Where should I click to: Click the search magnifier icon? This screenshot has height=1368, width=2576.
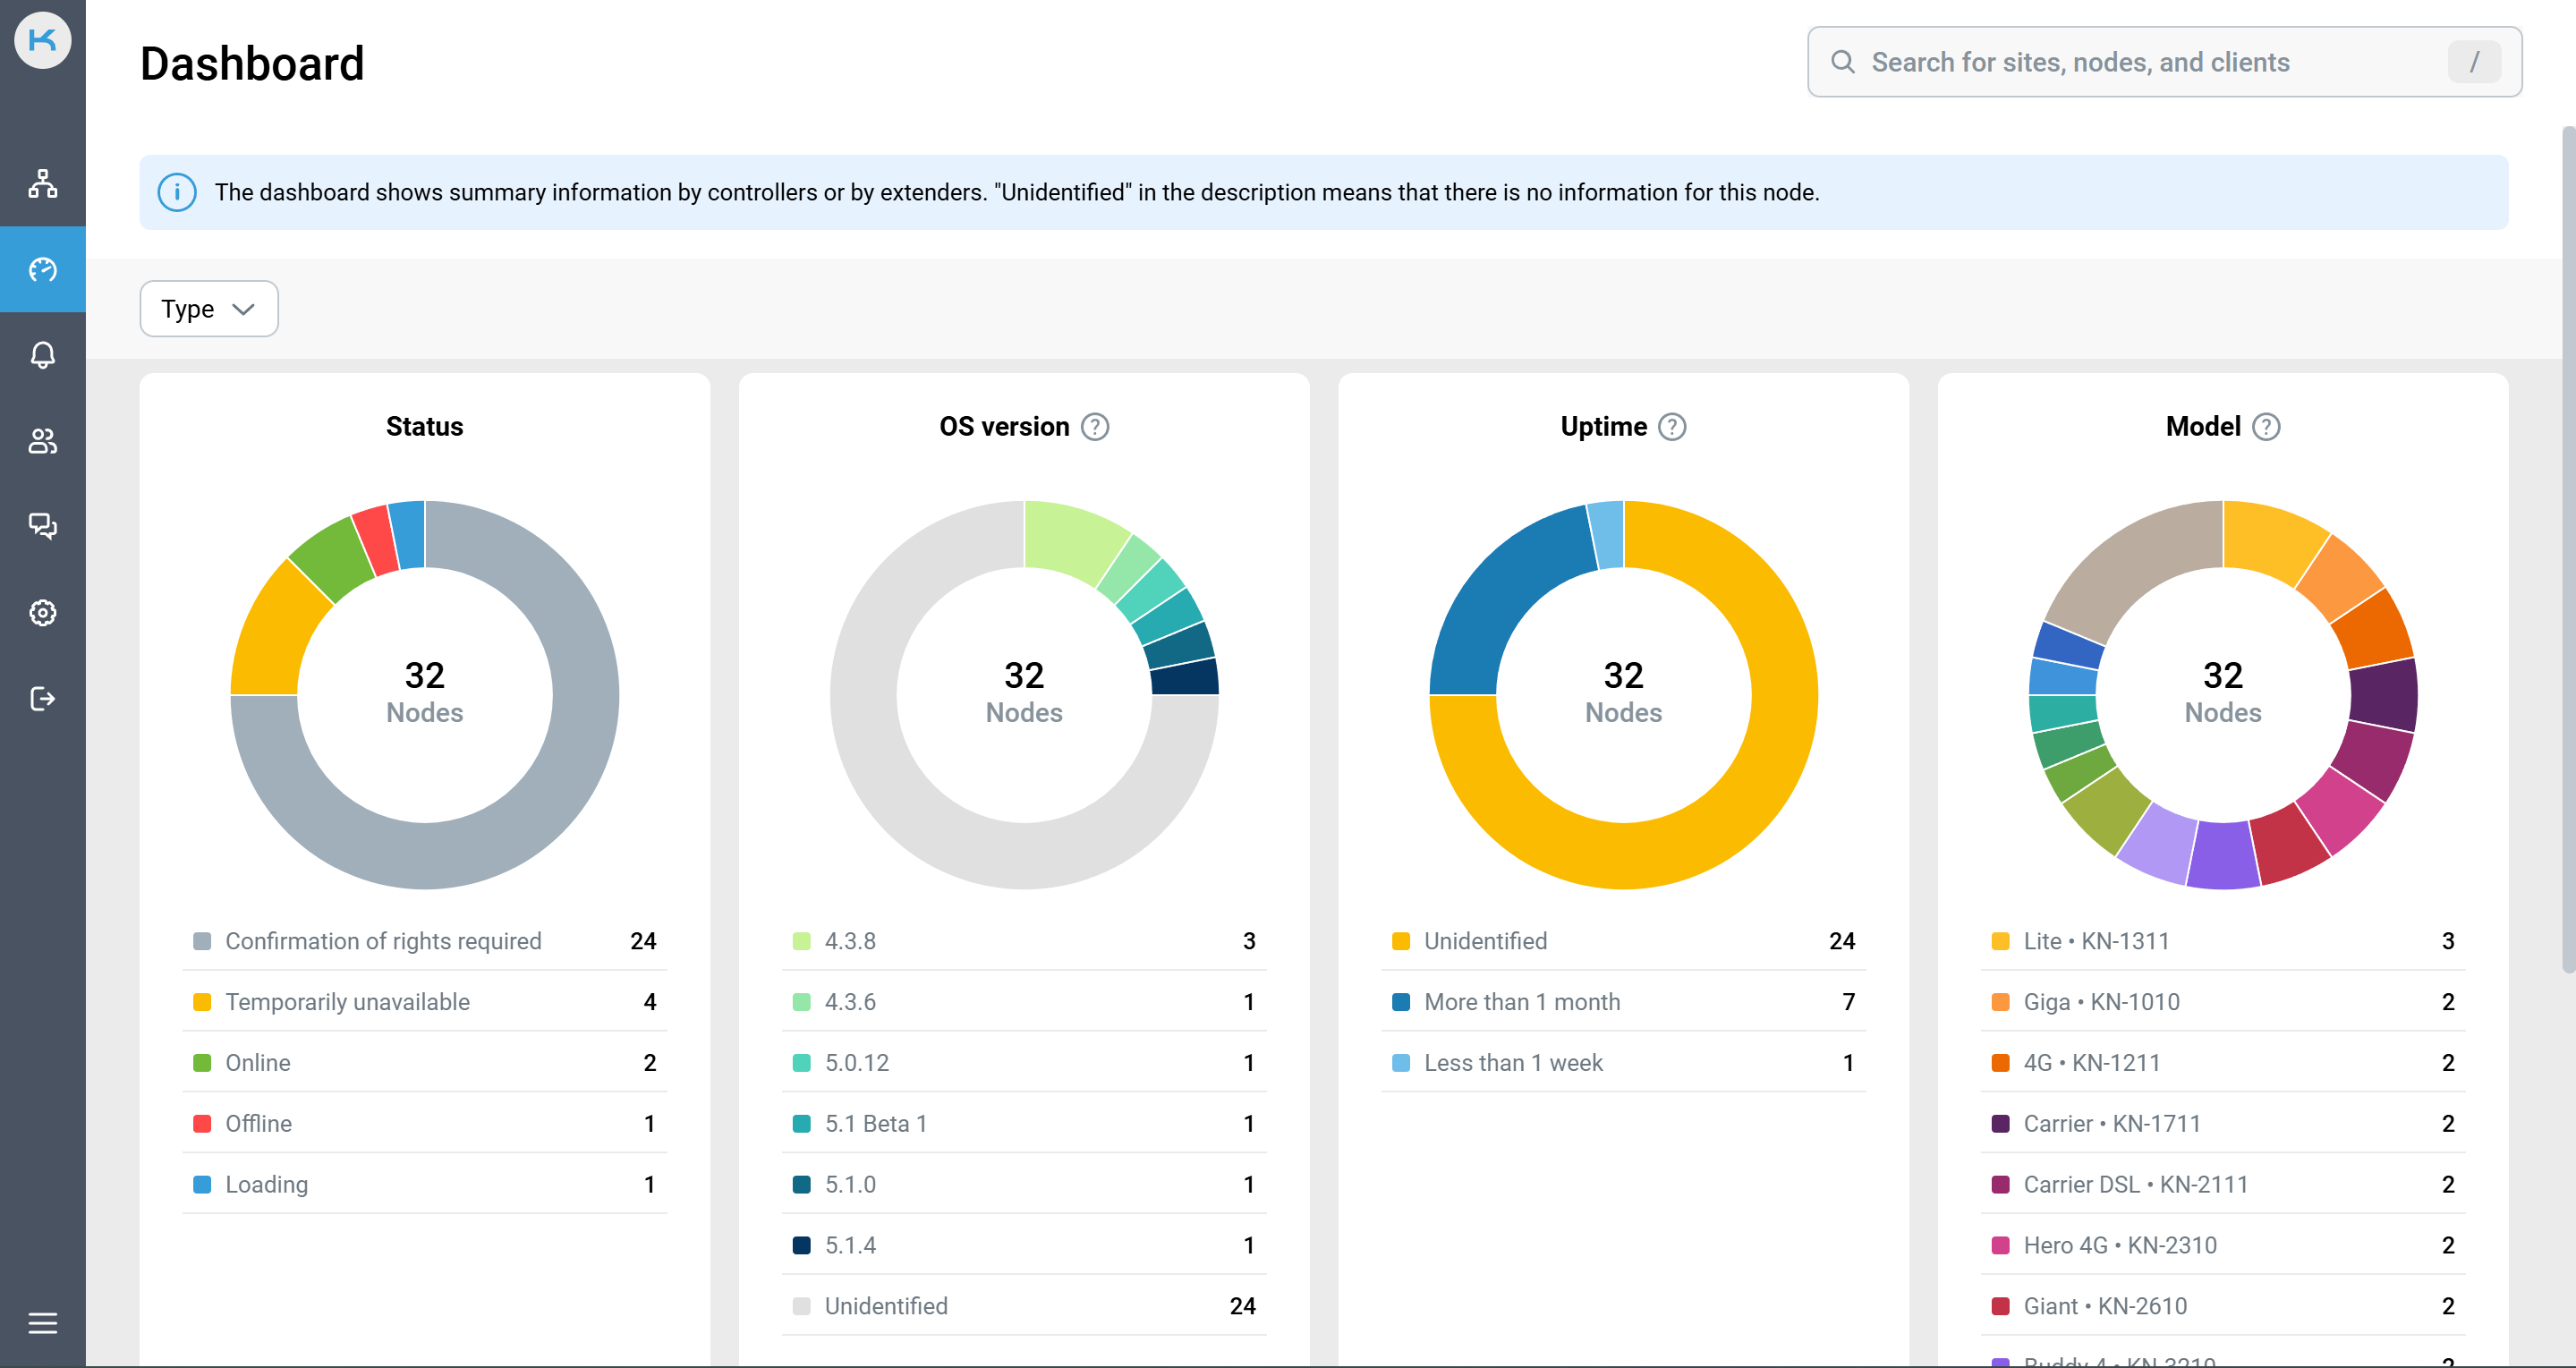pos(1843,62)
